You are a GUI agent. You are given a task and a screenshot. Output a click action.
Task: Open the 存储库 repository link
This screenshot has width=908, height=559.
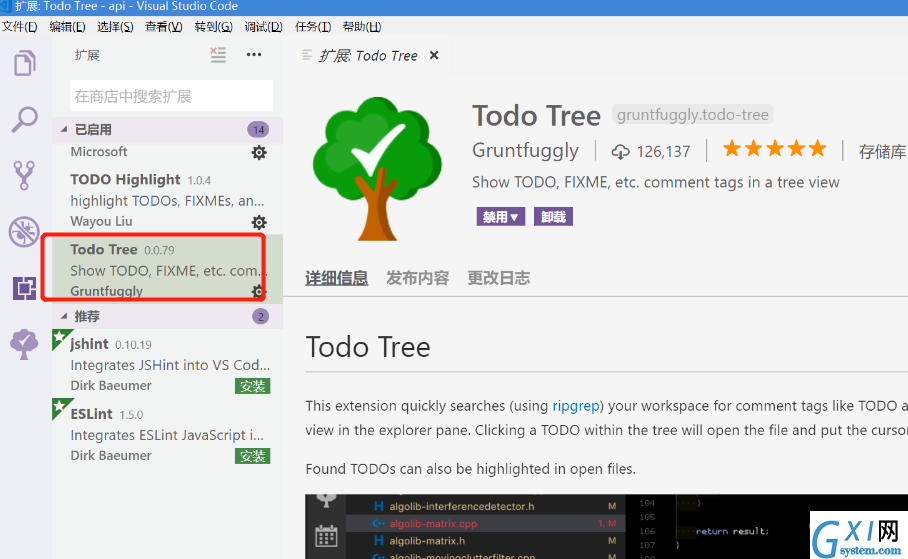(x=883, y=152)
